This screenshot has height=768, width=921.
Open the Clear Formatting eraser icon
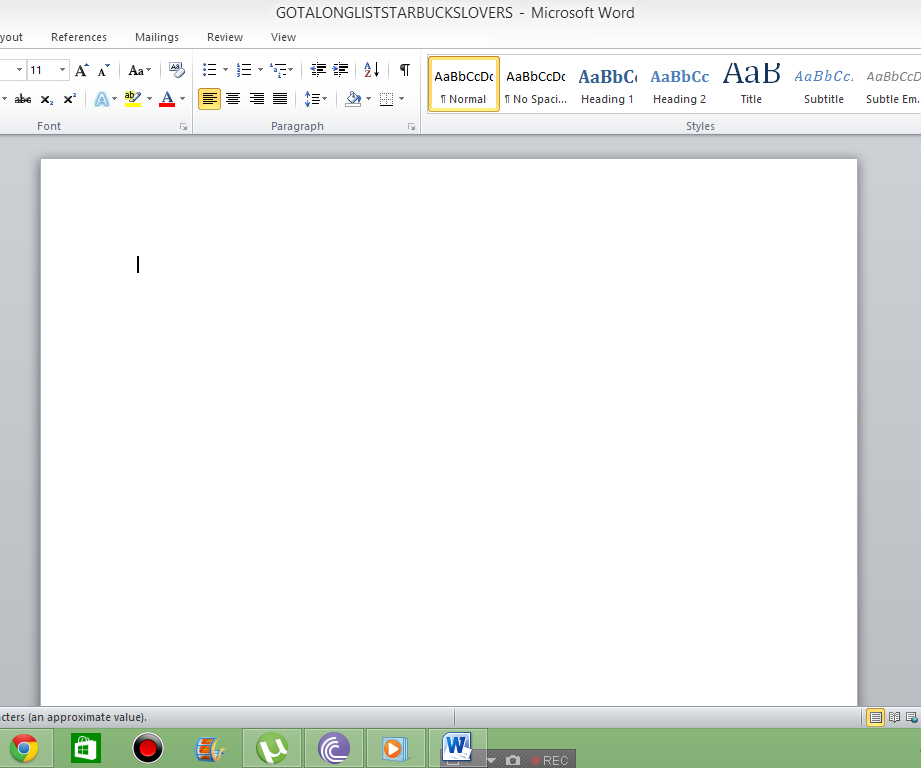[x=177, y=71]
